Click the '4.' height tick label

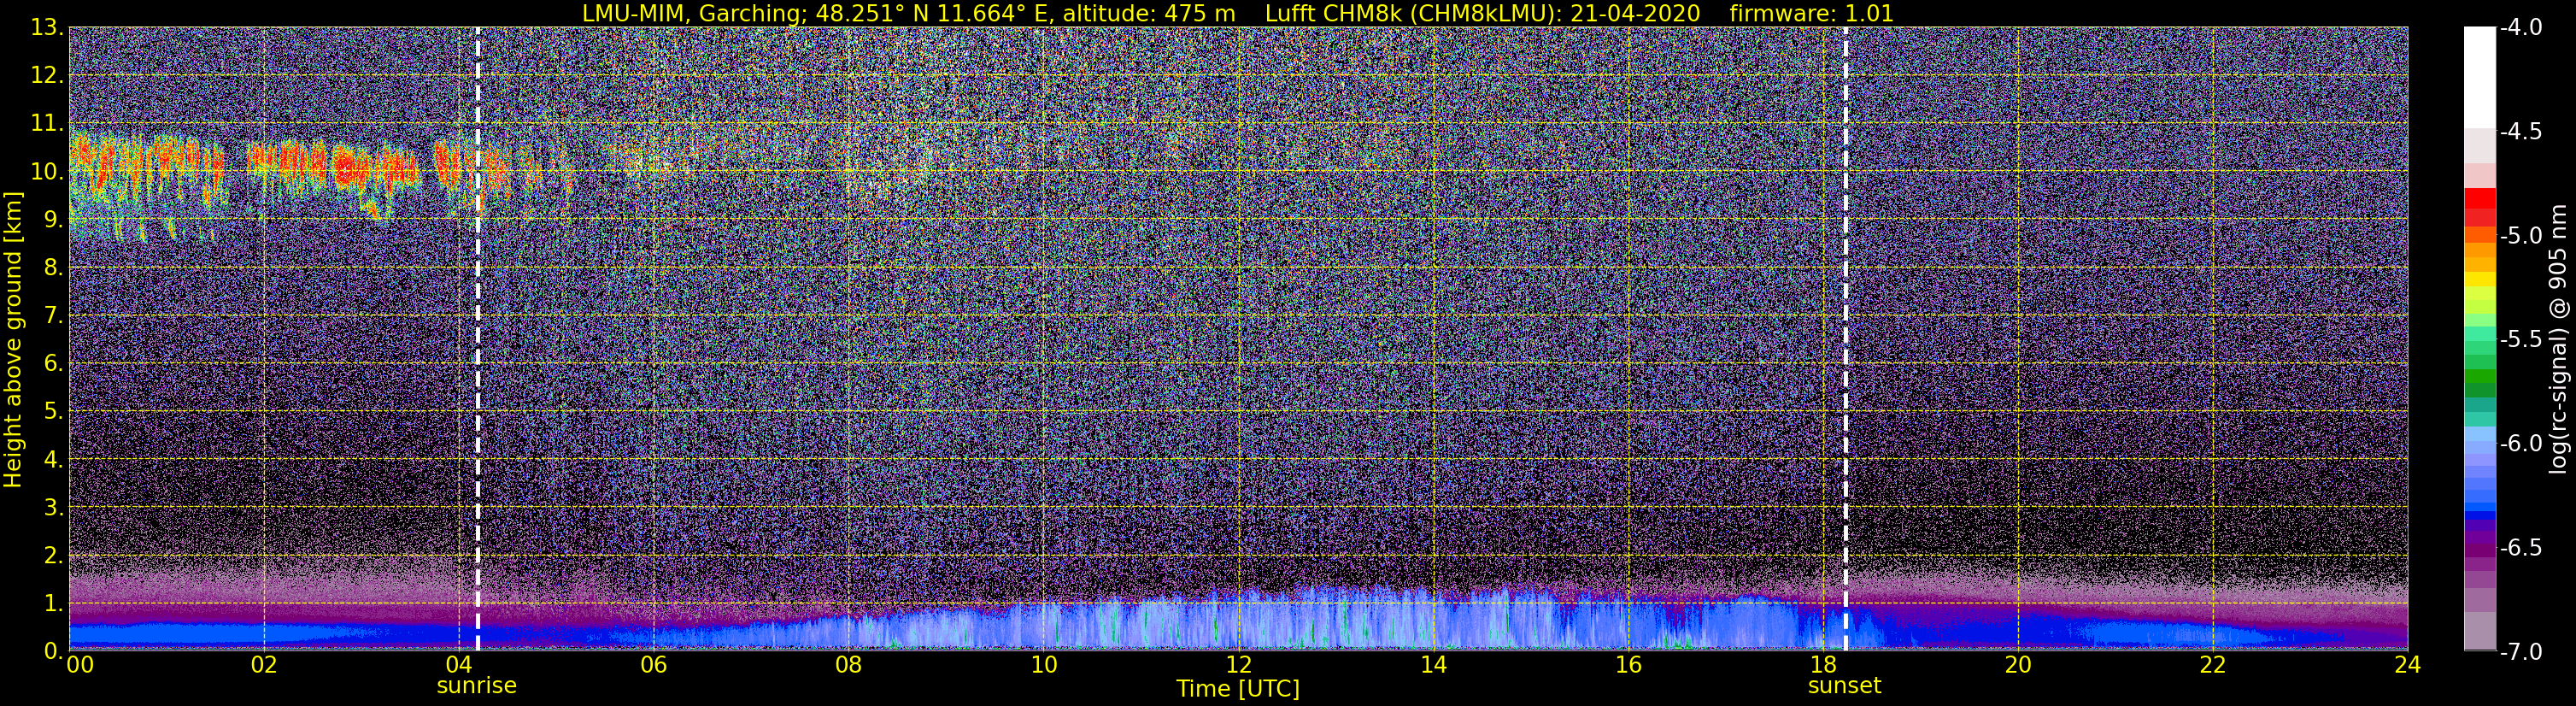53,460
